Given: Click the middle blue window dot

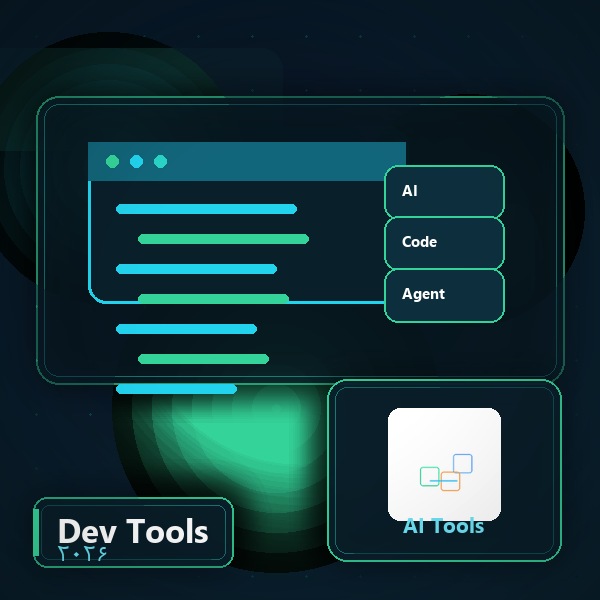Looking at the screenshot, I should (x=137, y=161).
